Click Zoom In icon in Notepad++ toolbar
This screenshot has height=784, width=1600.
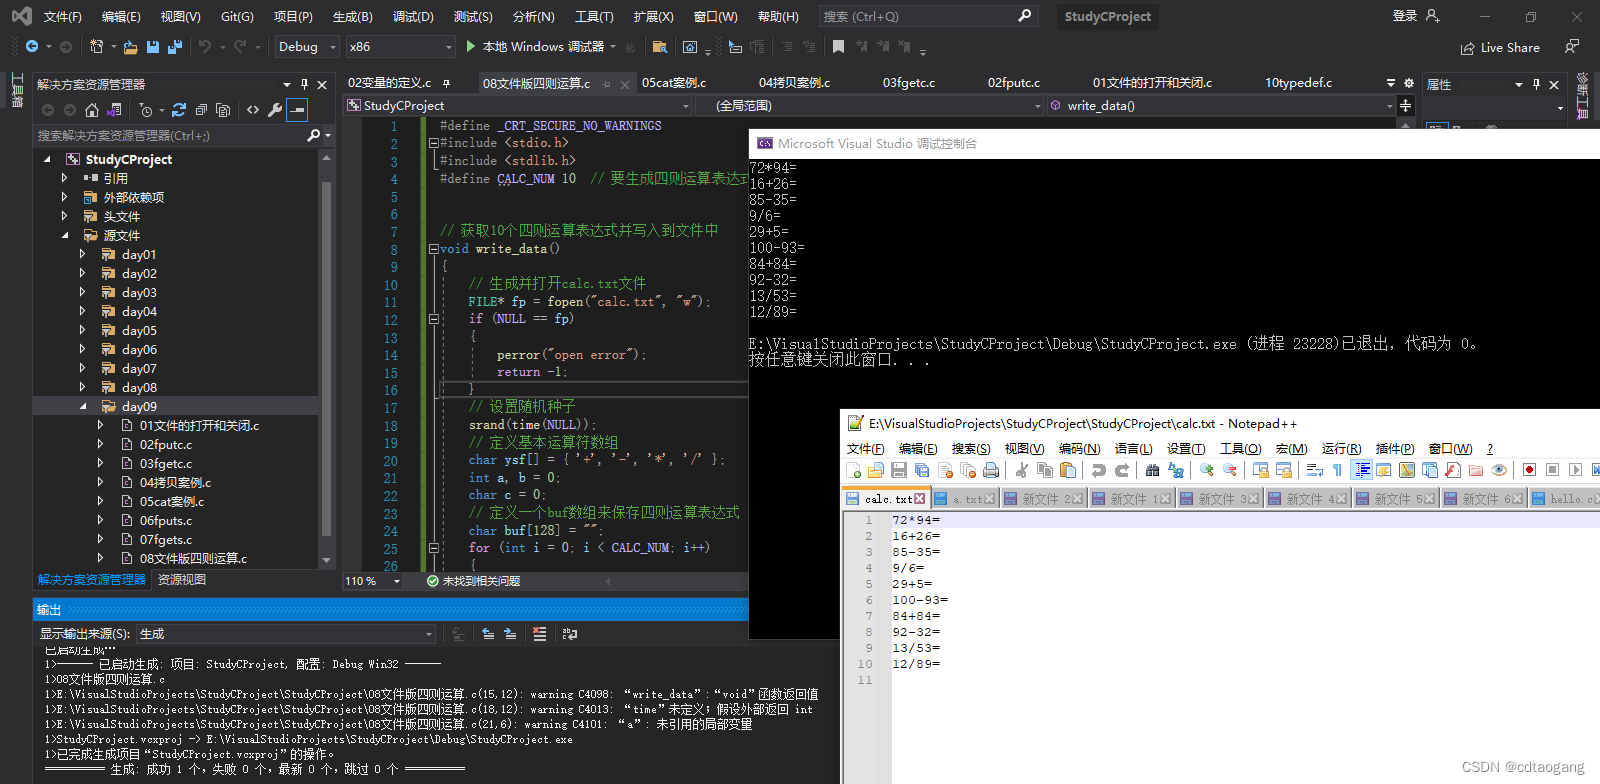[1207, 470]
